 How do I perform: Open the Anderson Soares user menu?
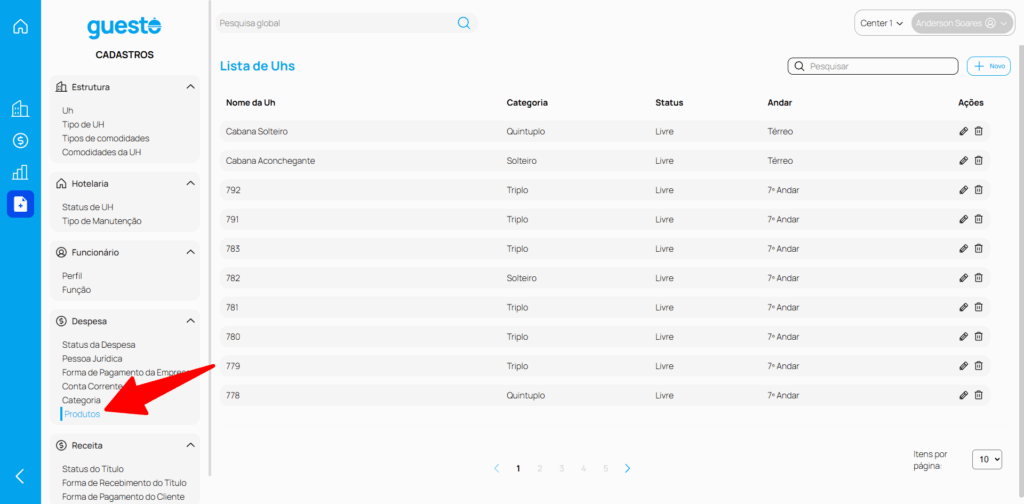[961, 23]
